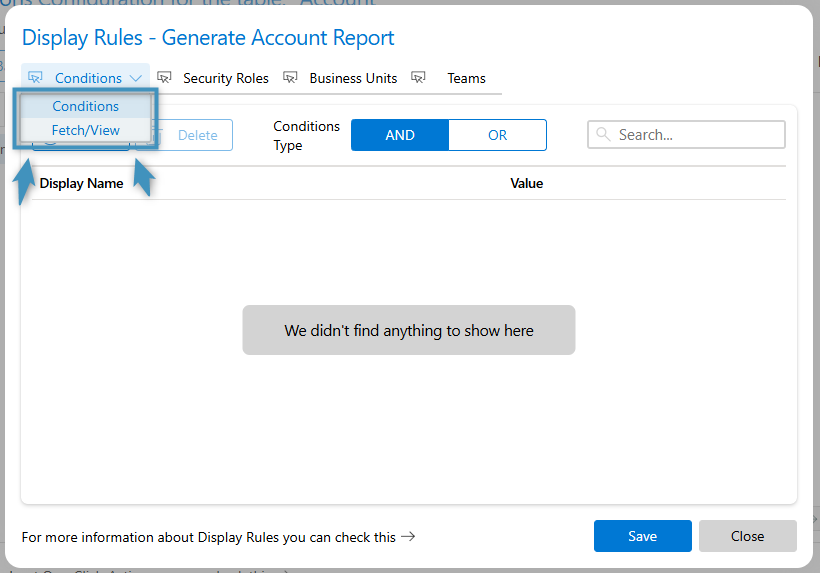Click the Business Units tab icon

(290, 78)
